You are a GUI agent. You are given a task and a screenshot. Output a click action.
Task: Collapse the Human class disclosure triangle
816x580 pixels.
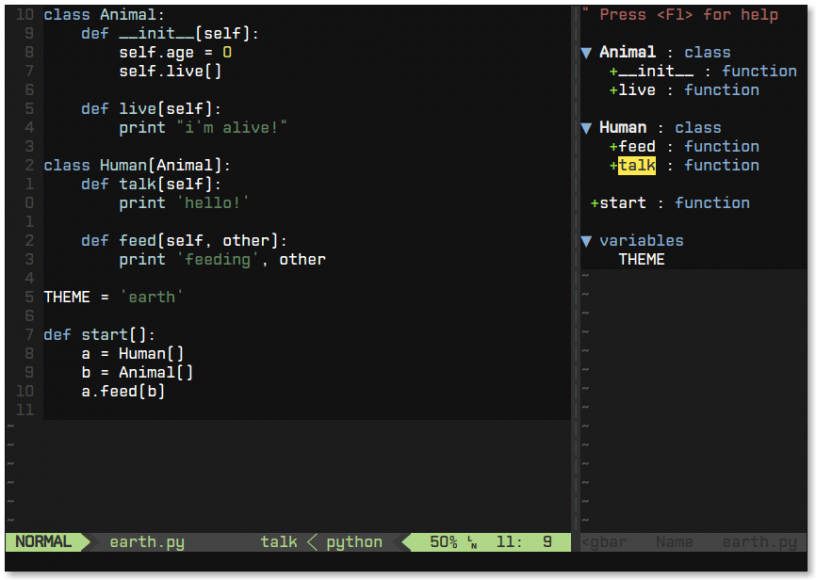585,127
